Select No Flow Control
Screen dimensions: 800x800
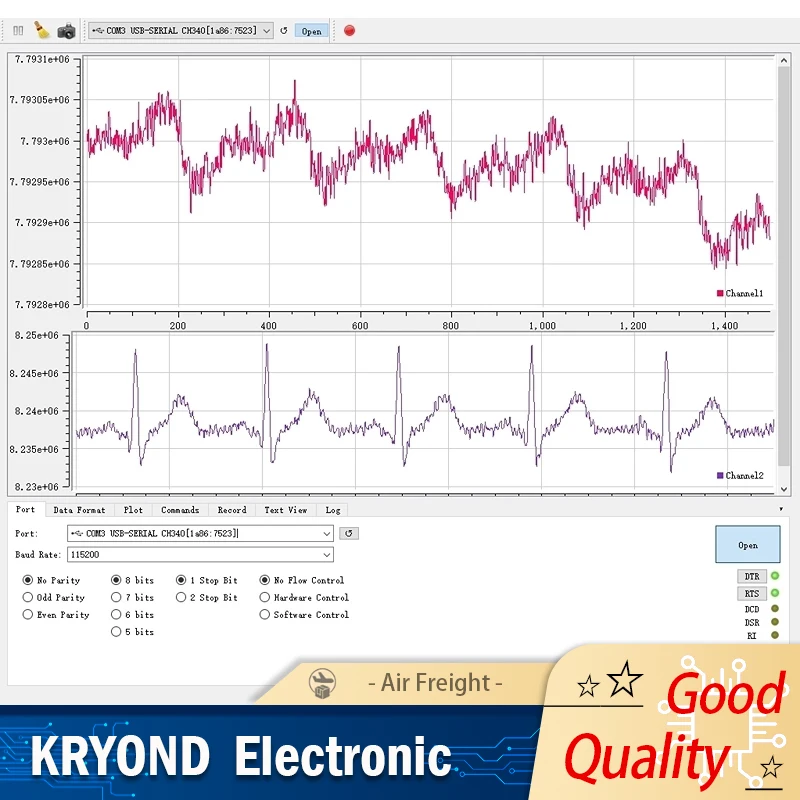[302, 580]
